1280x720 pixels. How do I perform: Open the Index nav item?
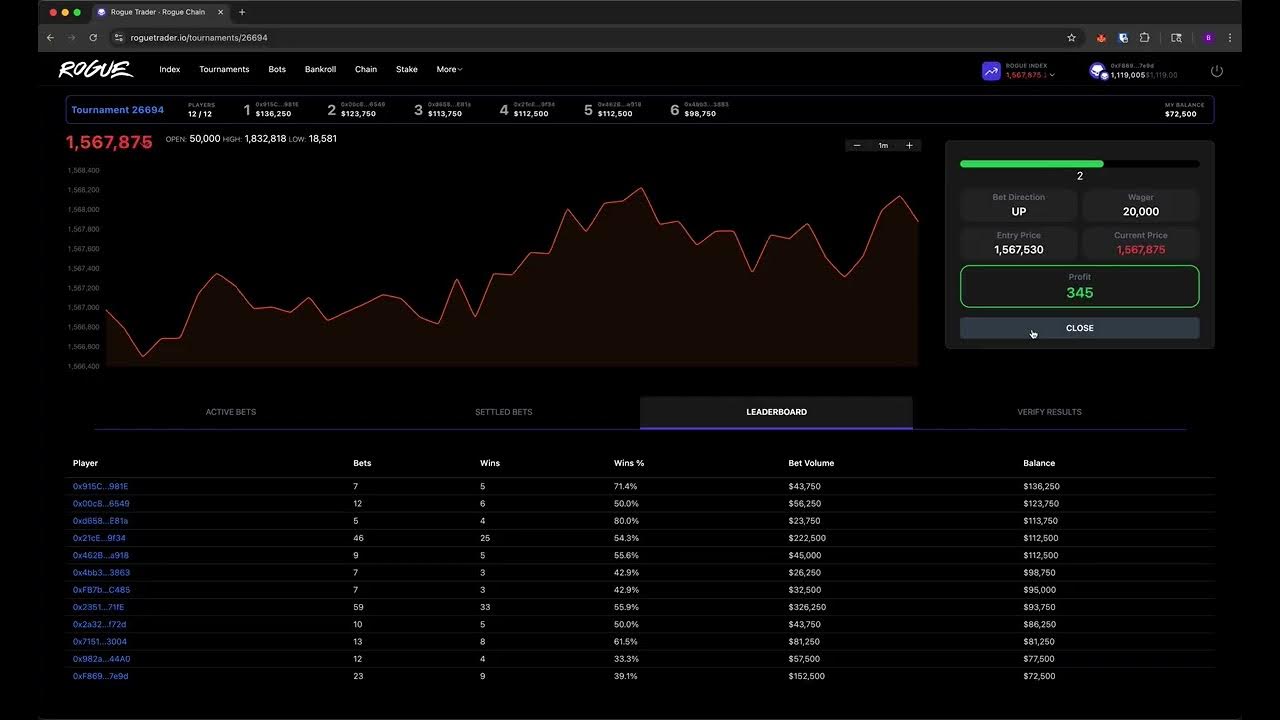170,69
